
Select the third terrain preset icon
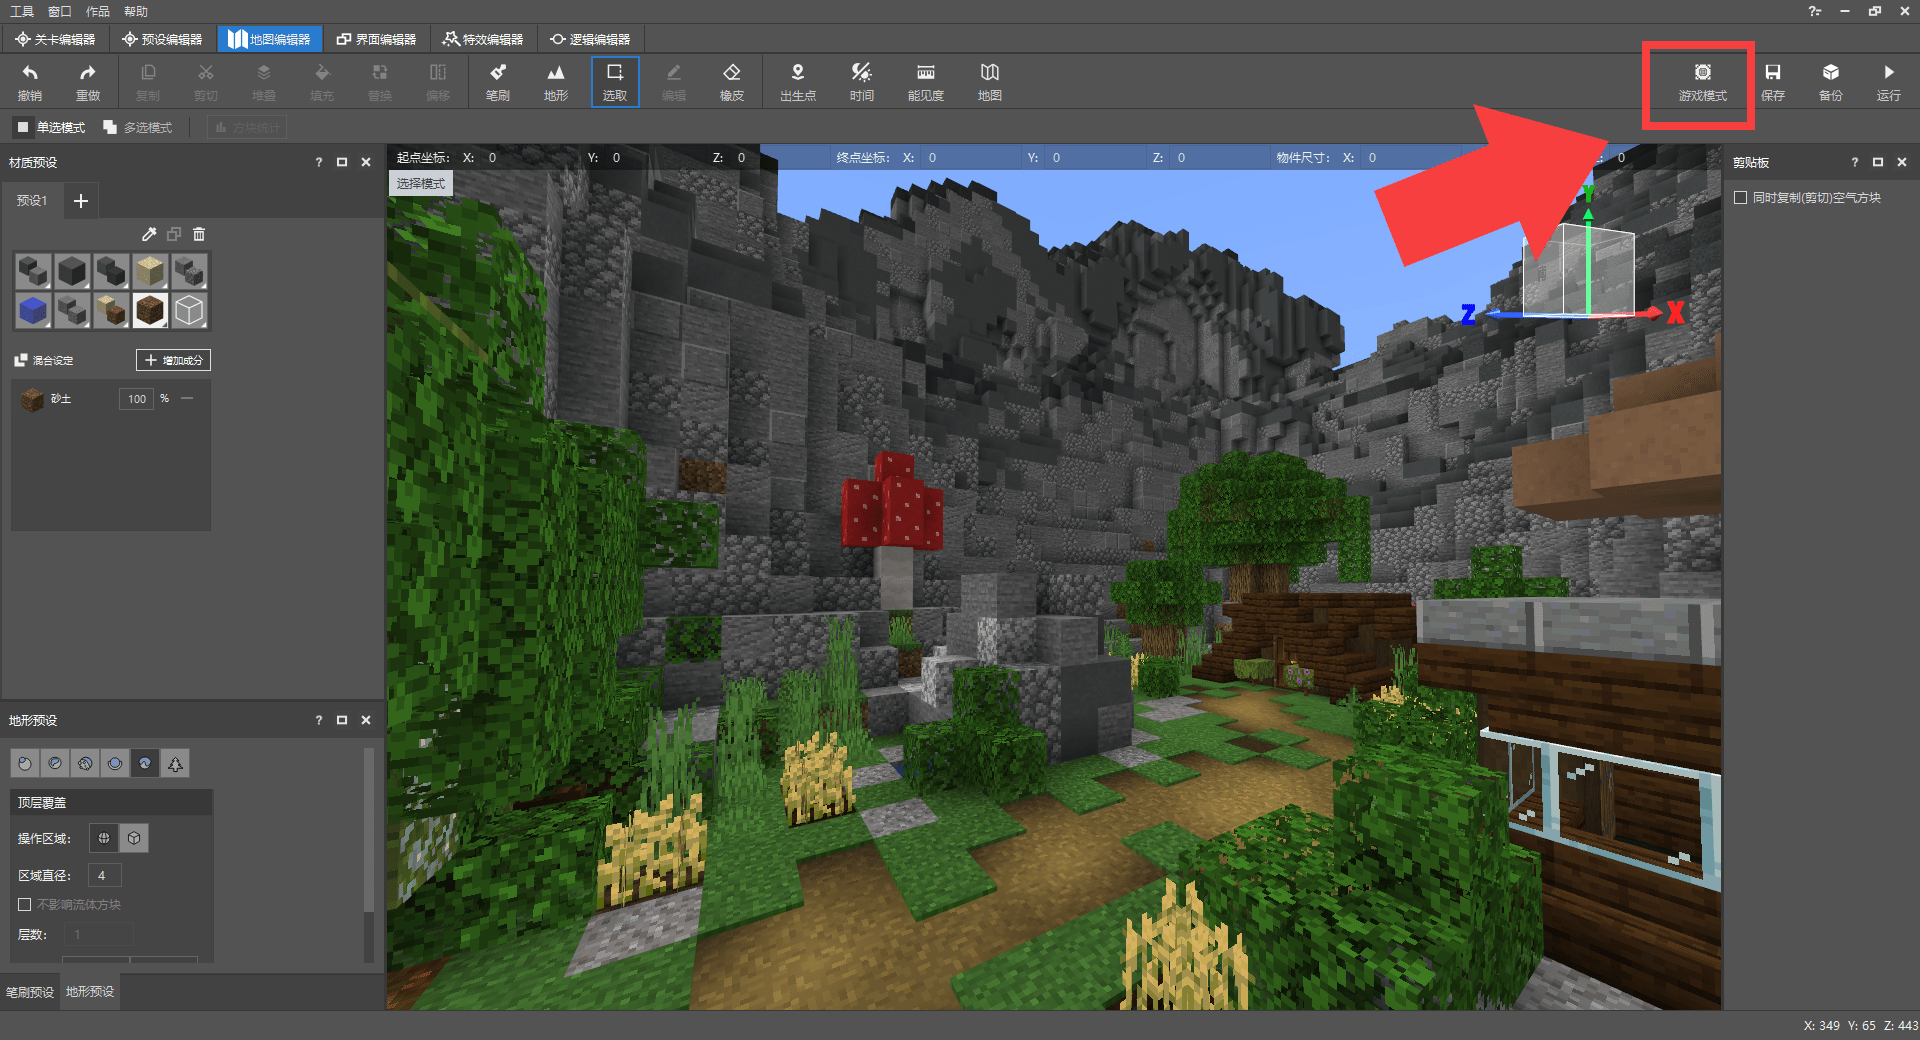point(85,764)
